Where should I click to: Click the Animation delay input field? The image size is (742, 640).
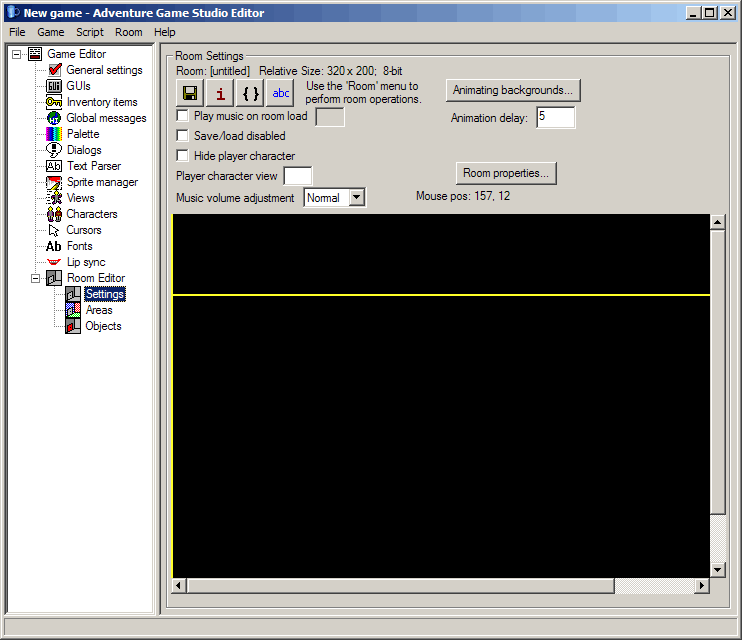[x=556, y=117]
